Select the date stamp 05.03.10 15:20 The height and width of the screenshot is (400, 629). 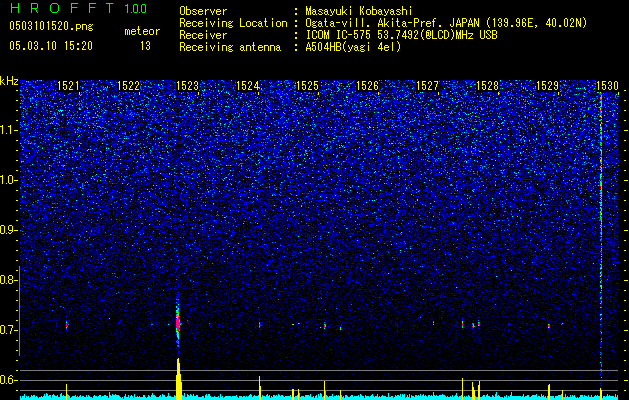point(51,46)
